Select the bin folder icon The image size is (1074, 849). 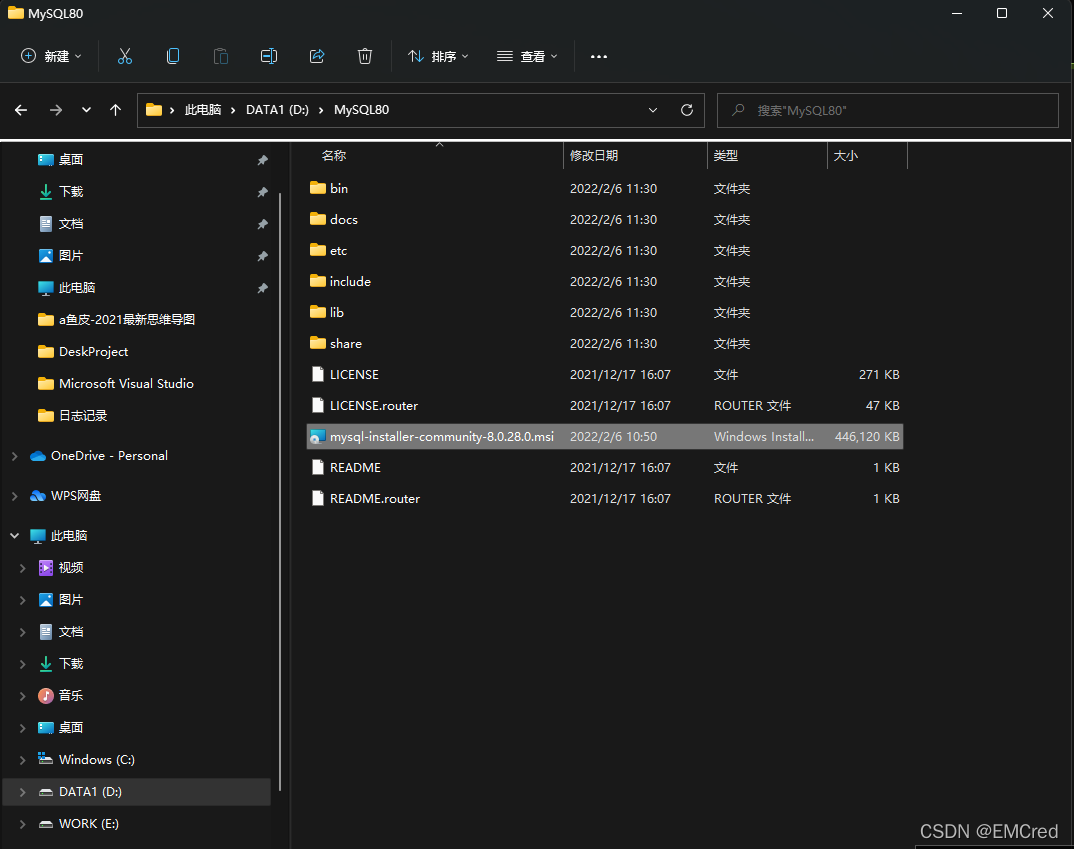pyautogui.click(x=317, y=188)
